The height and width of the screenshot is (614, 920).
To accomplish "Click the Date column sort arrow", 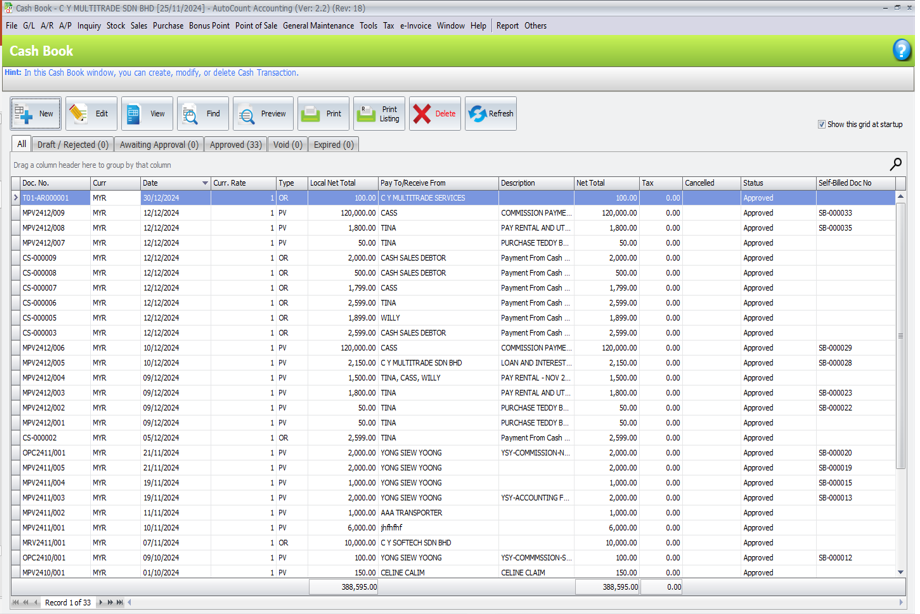I will 205,184.
